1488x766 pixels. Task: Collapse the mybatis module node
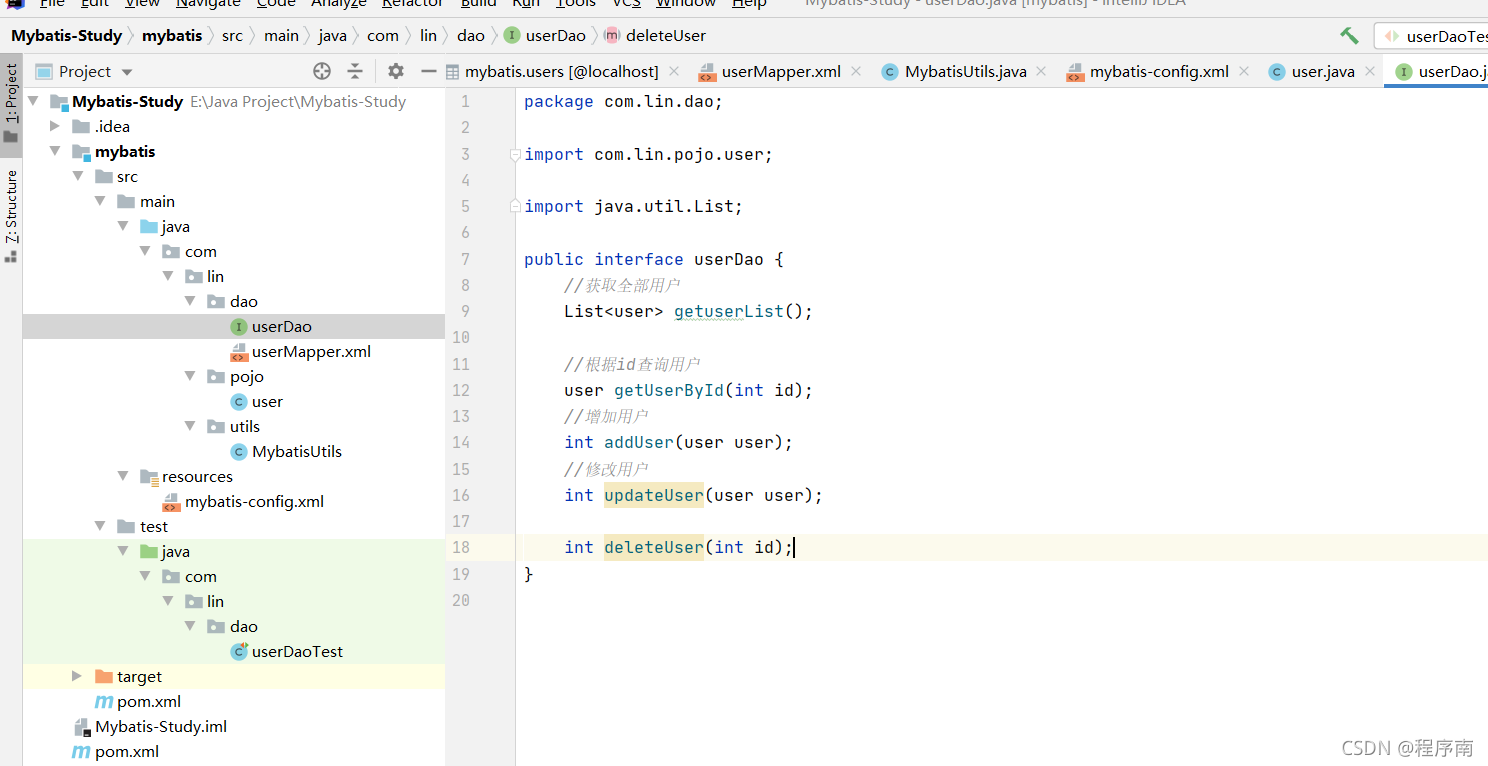tap(55, 151)
